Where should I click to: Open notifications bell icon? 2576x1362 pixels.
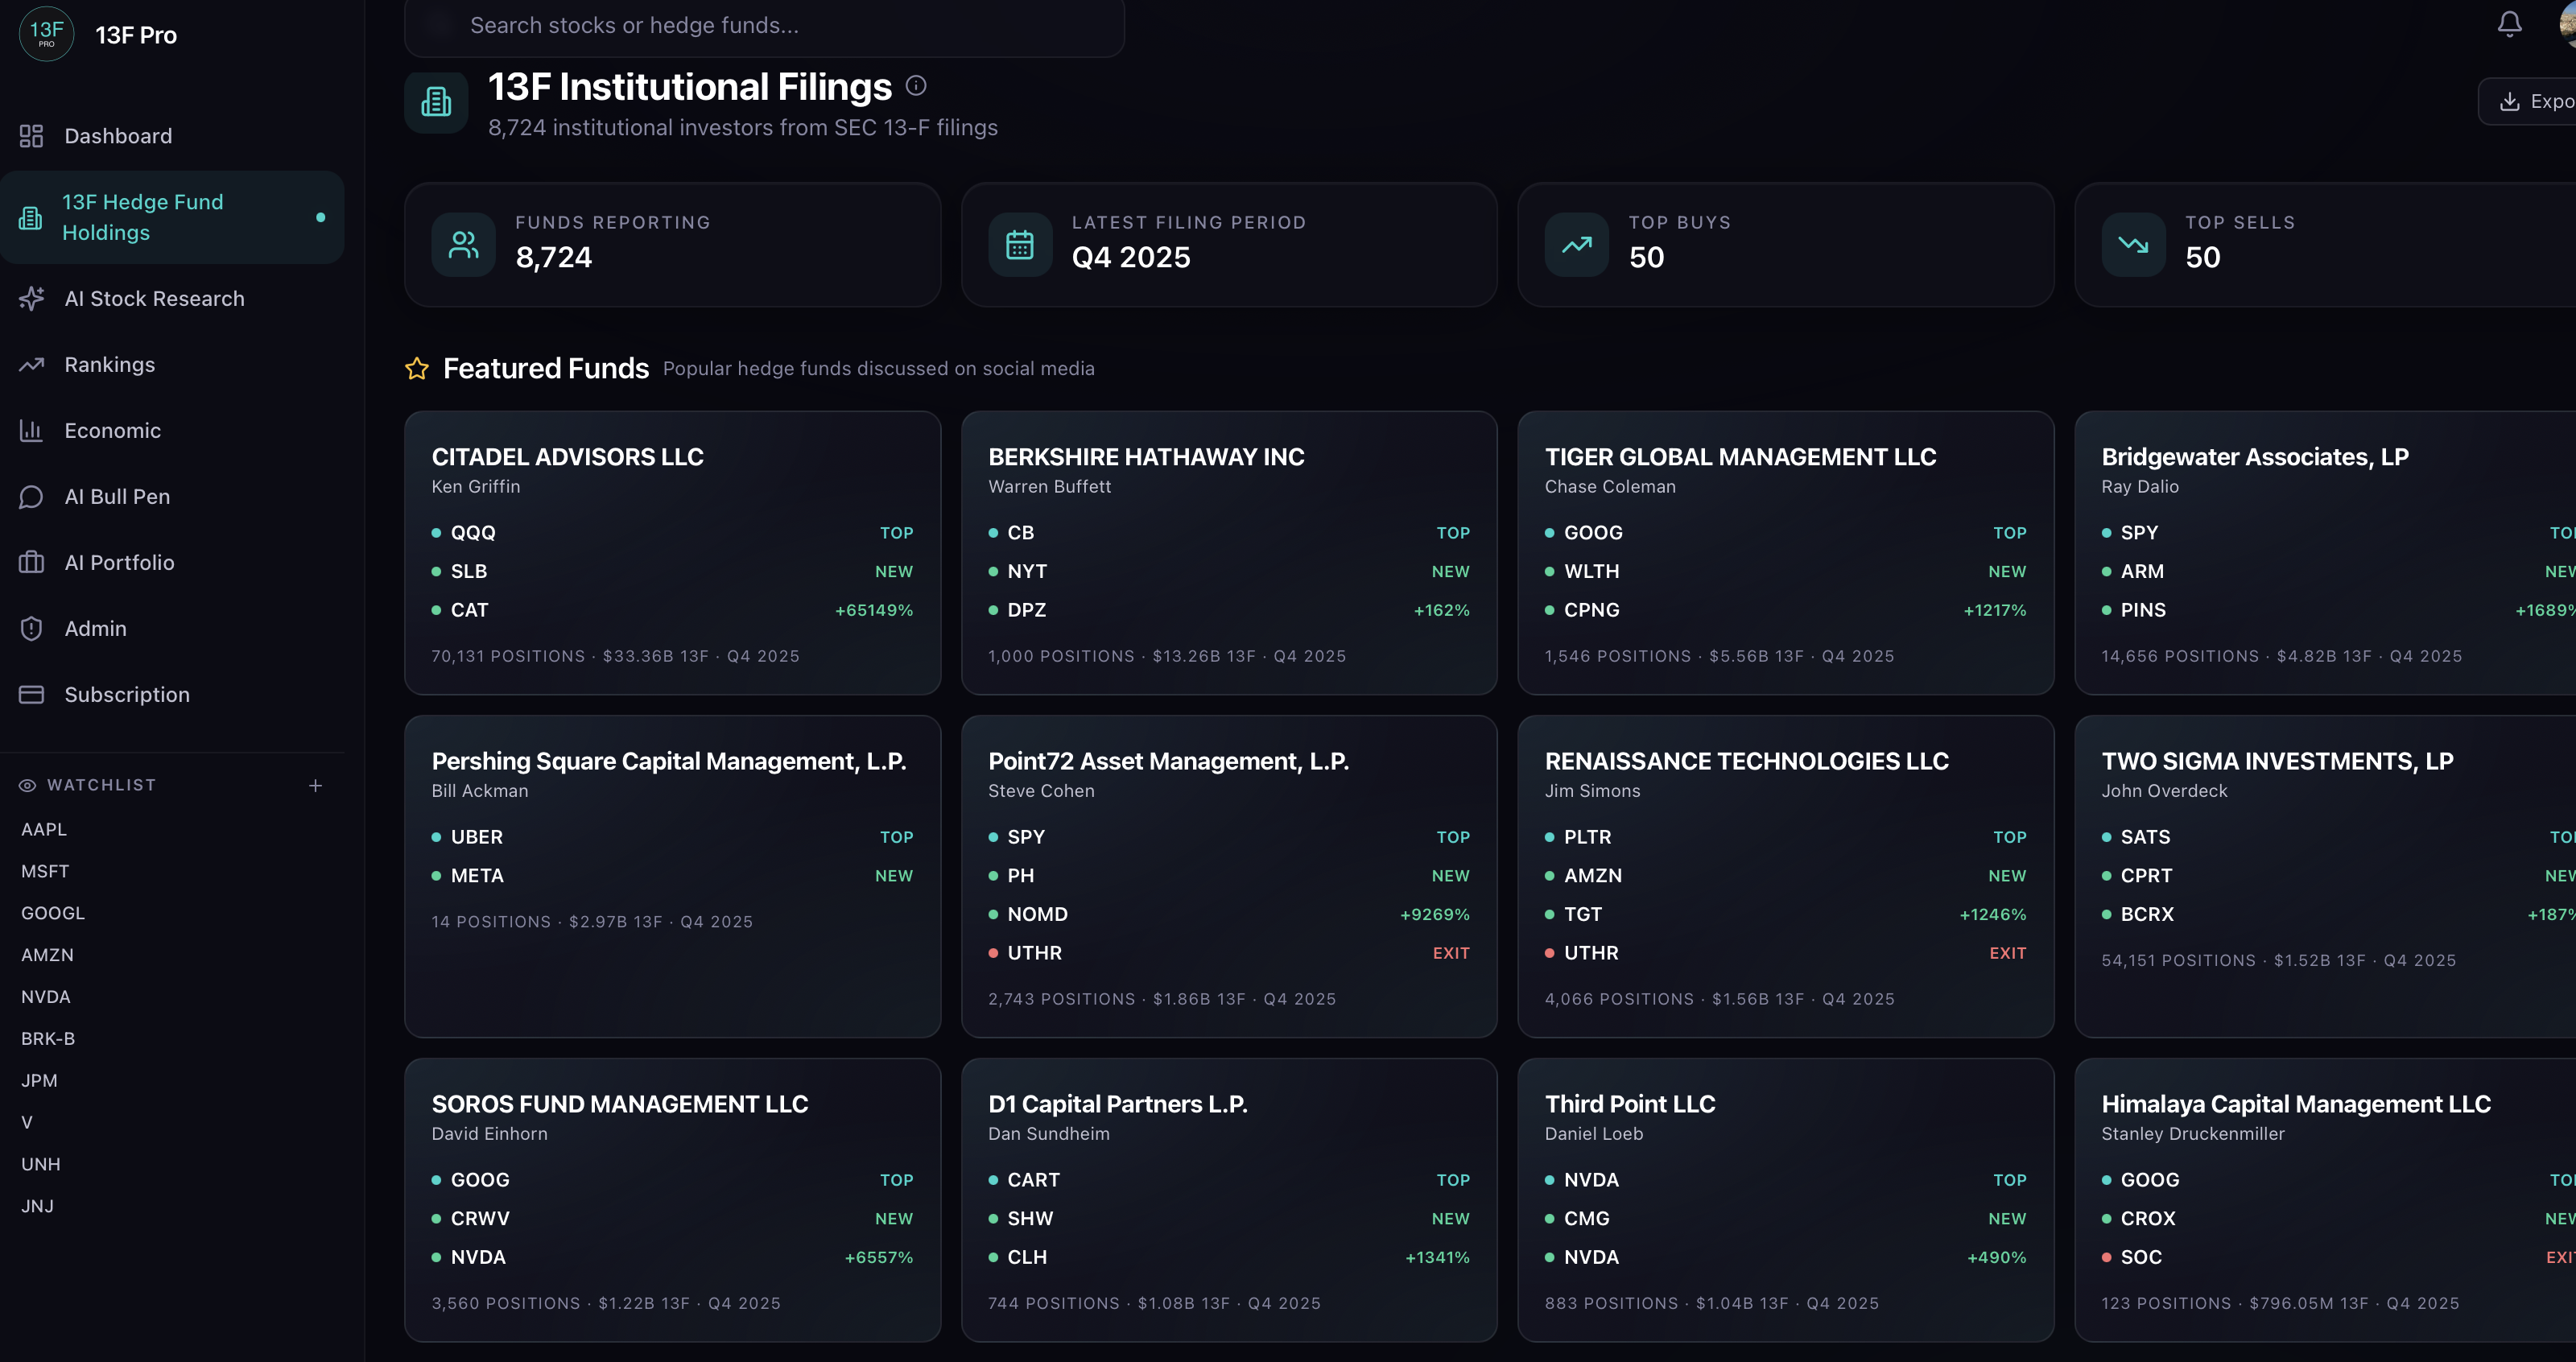point(2509,23)
